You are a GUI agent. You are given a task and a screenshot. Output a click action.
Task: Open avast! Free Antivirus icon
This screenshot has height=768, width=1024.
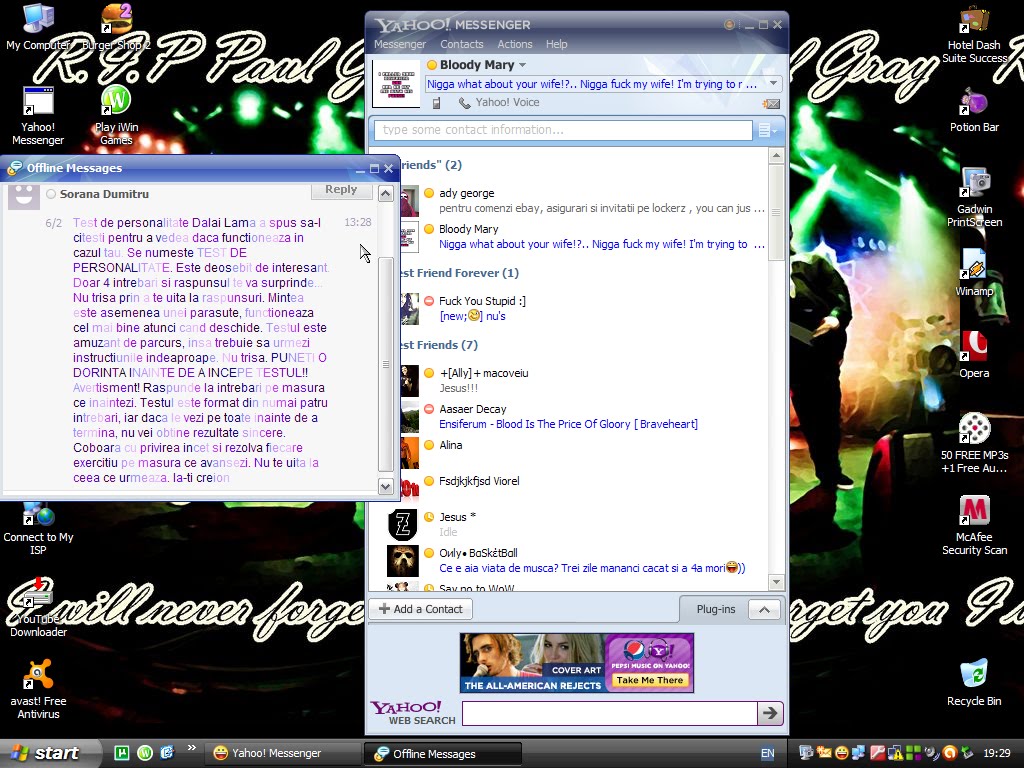point(38,691)
